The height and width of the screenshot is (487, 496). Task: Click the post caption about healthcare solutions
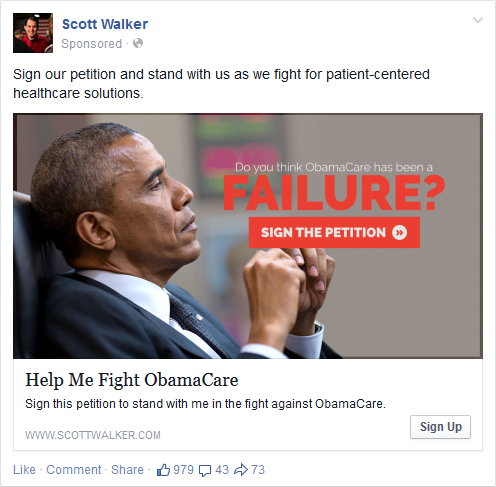pos(221,84)
